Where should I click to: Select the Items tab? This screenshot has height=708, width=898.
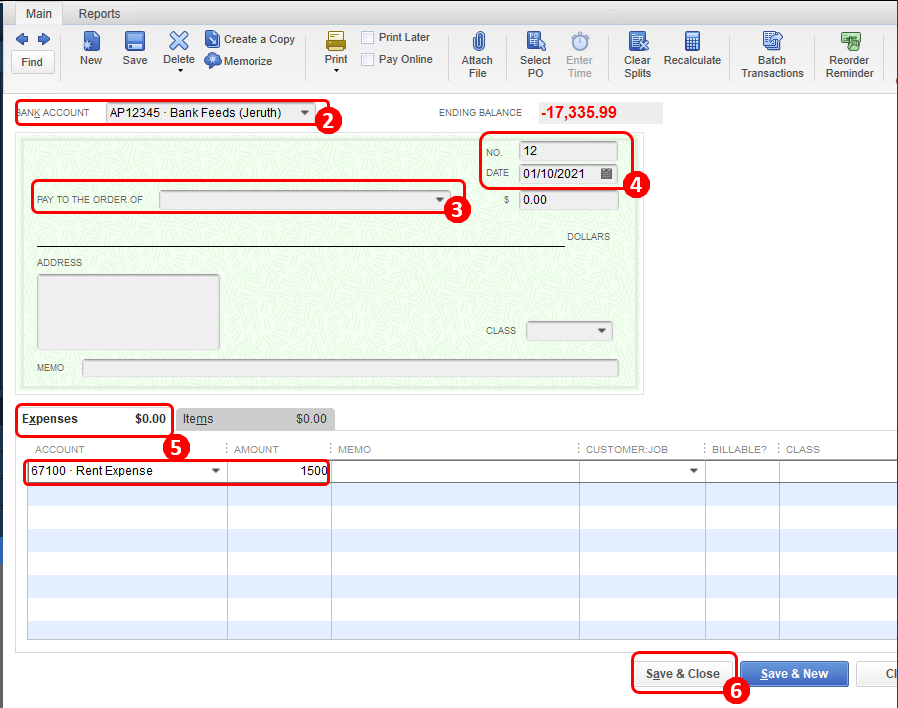255,419
